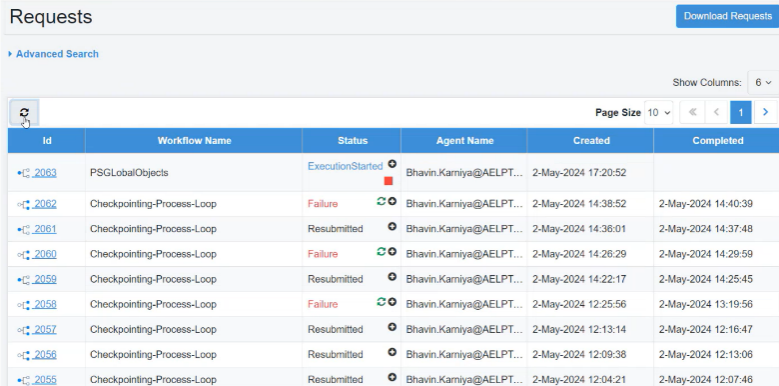Screen dimensions: 779x386
Task: Resubmit failed request 2062
Action: (381, 201)
